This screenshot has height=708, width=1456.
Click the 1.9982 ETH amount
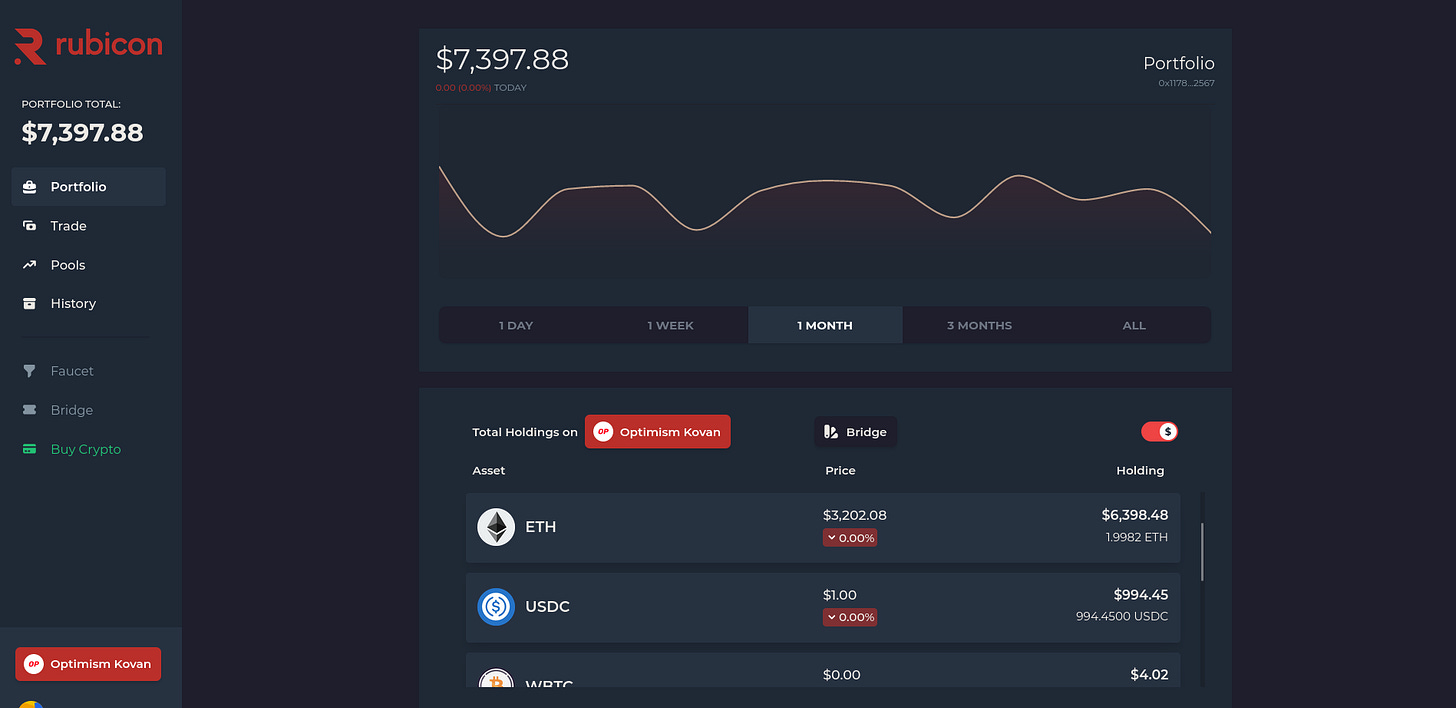[x=1137, y=537]
